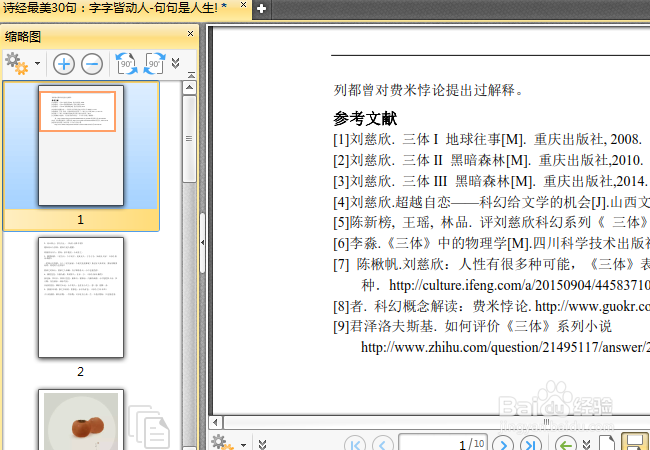Select page 1 thumbnail
This screenshot has width=650, height=450.
81,145
